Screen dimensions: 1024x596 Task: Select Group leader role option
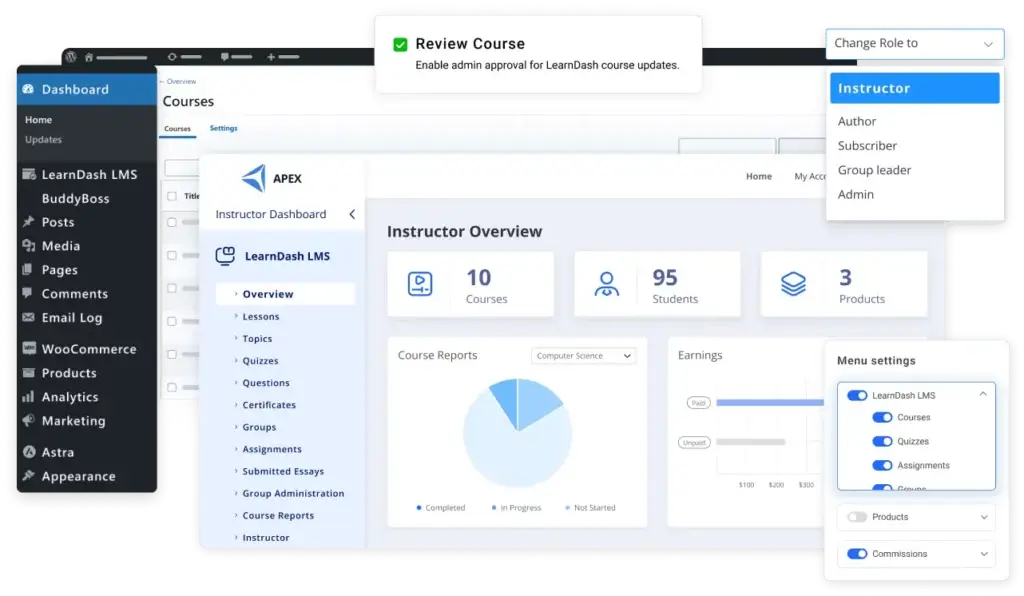pos(874,170)
